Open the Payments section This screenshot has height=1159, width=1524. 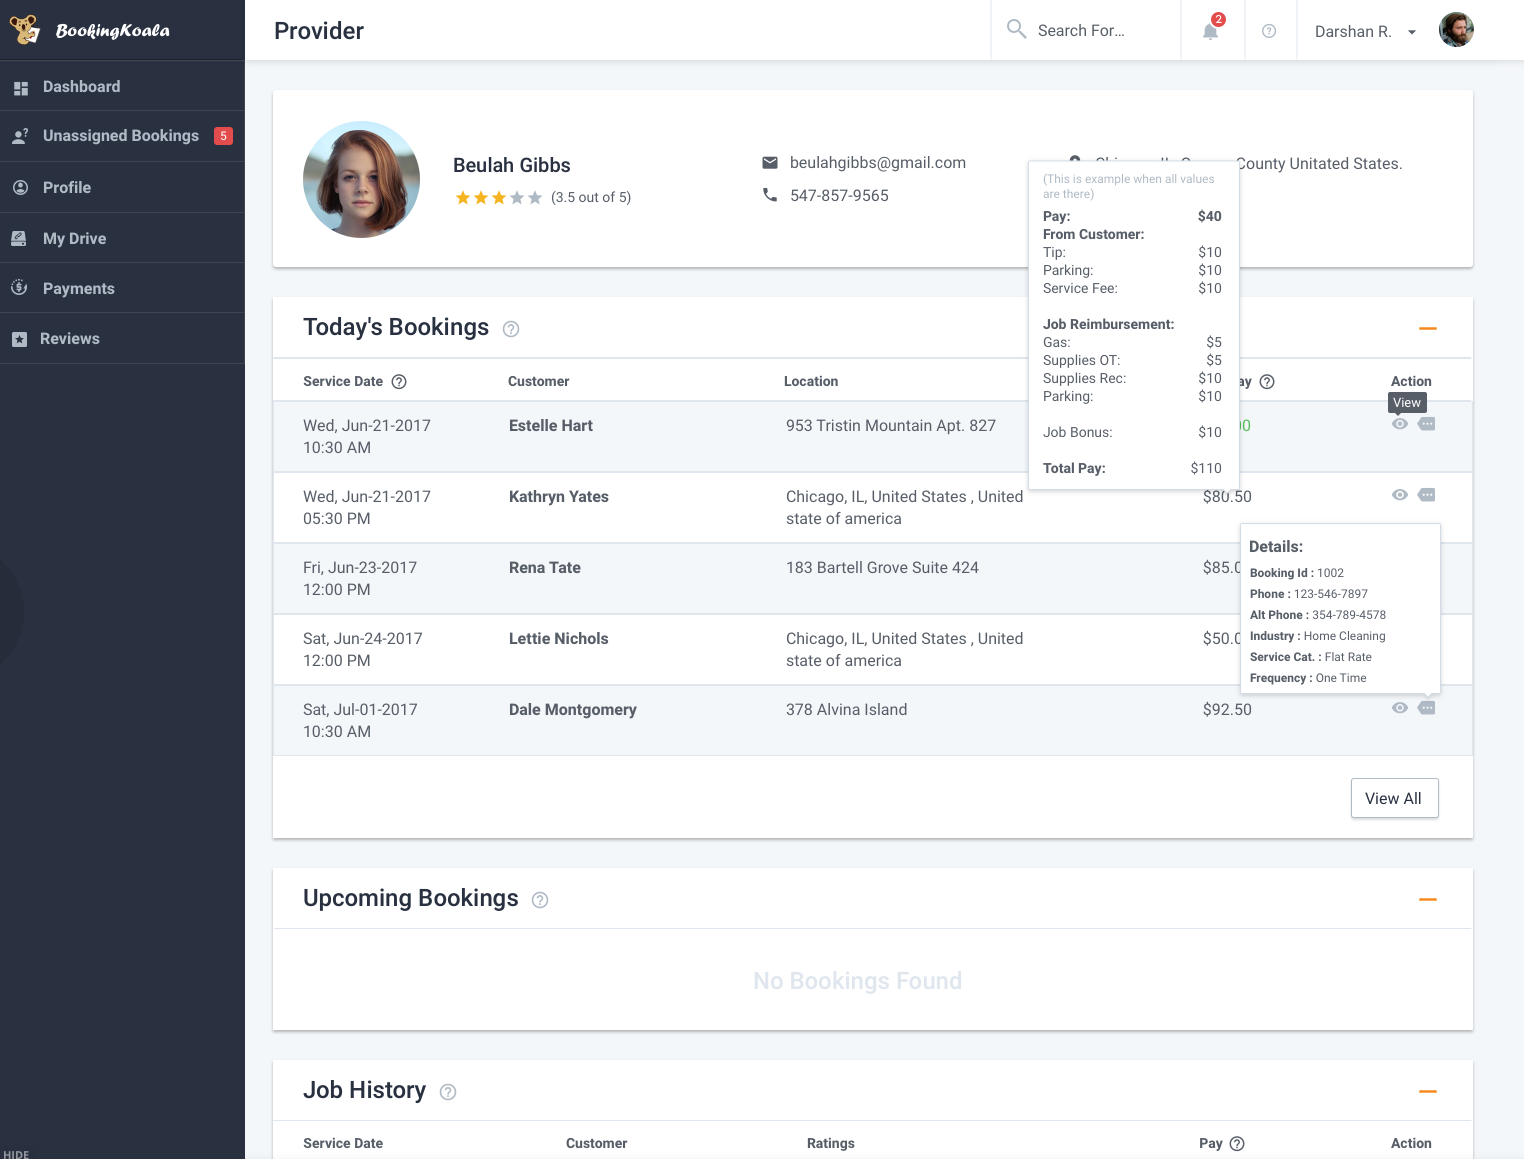(79, 288)
